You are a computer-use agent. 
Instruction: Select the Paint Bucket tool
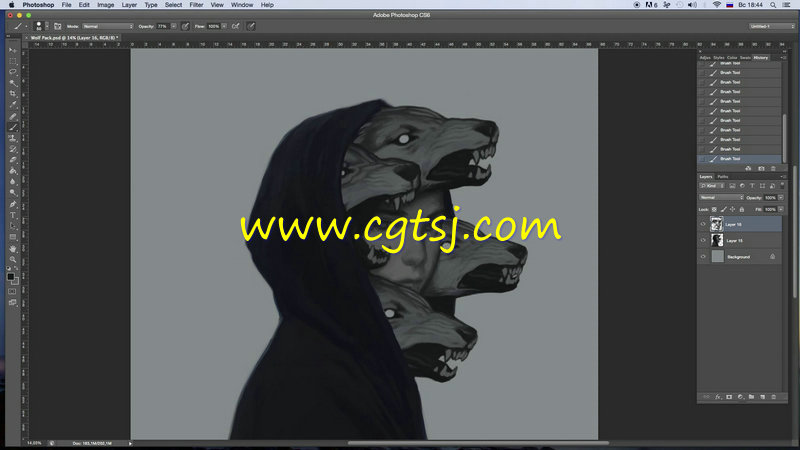coord(13,171)
